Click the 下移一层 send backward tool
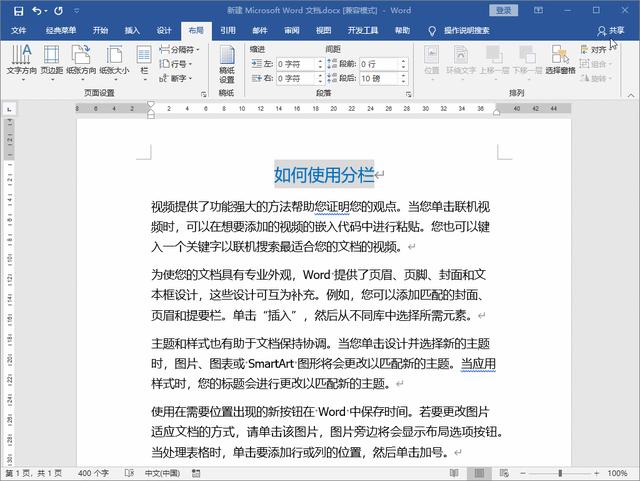 click(x=527, y=62)
